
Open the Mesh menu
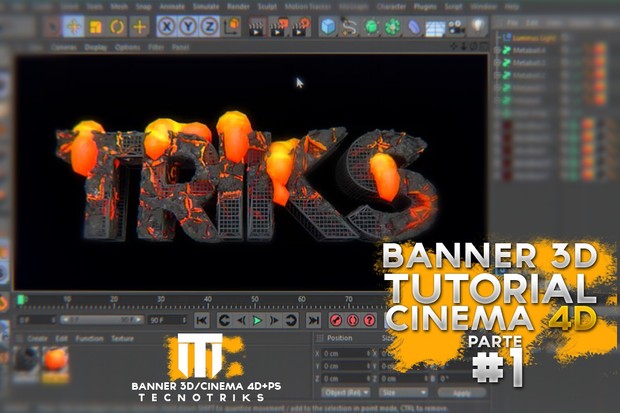(x=119, y=7)
